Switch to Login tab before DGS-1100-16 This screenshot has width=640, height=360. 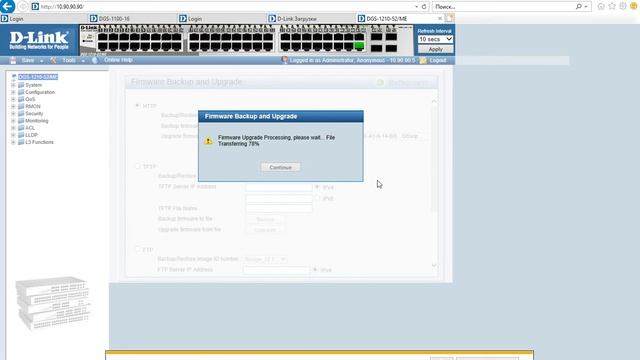pos(44,19)
